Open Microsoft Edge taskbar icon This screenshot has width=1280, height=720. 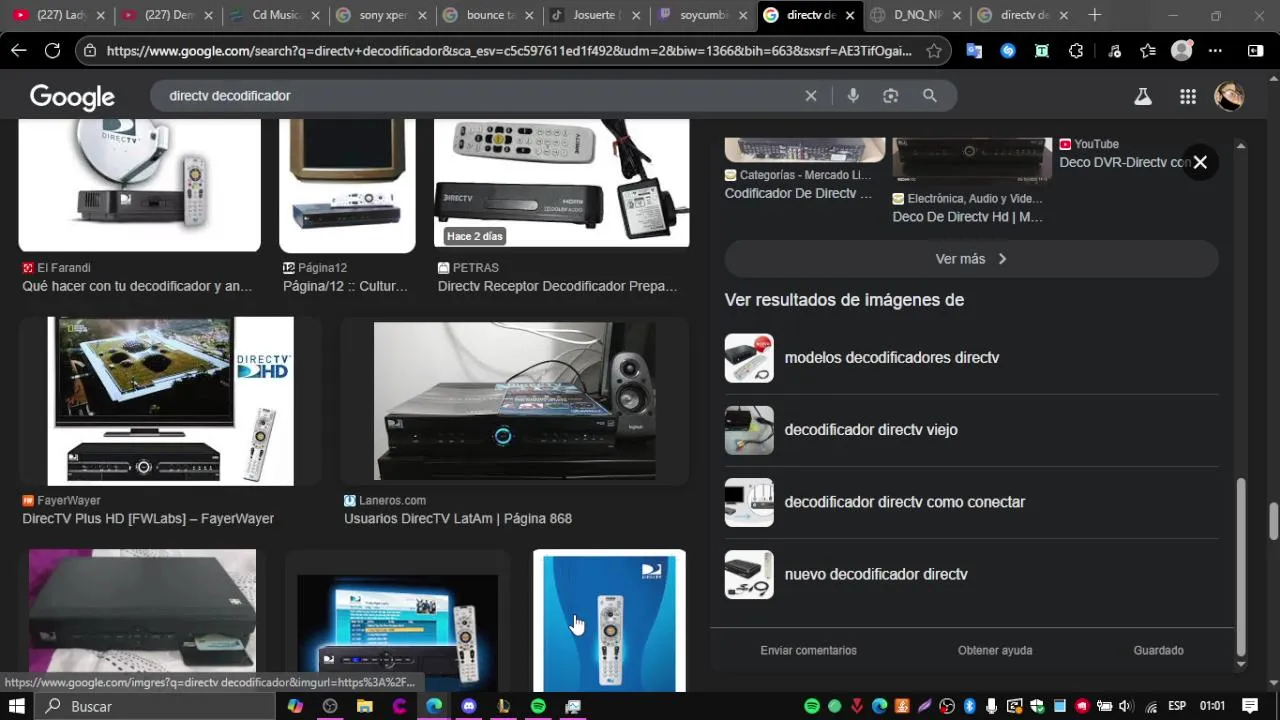click(x=434, y=706)
